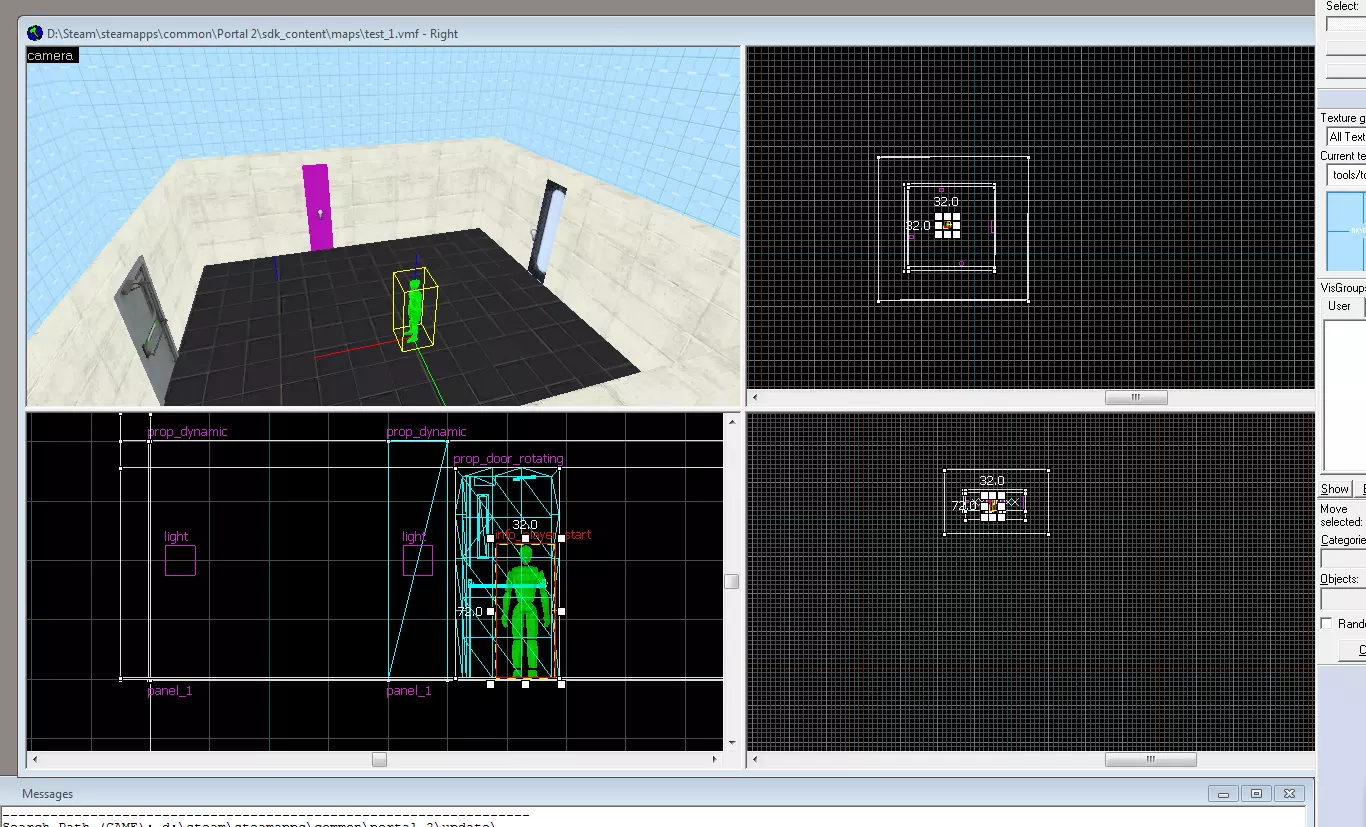1366x827 pixels.
Task: Click the green player model in the 3D camera view
Action: tap(415, 308)
